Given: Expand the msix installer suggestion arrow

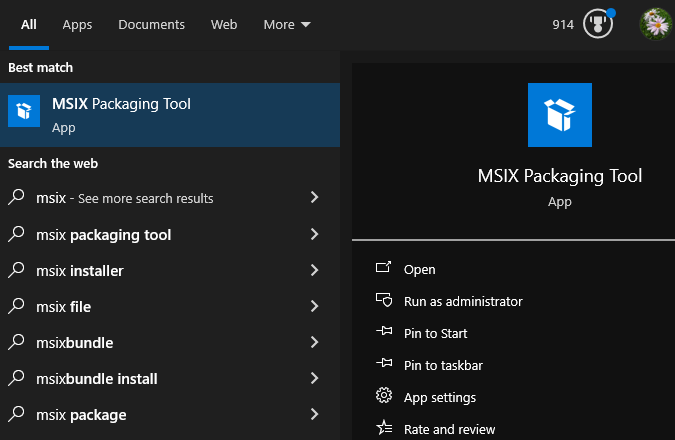Looking at the screenshot, I should pyautogui.click(x=314, y=270).
